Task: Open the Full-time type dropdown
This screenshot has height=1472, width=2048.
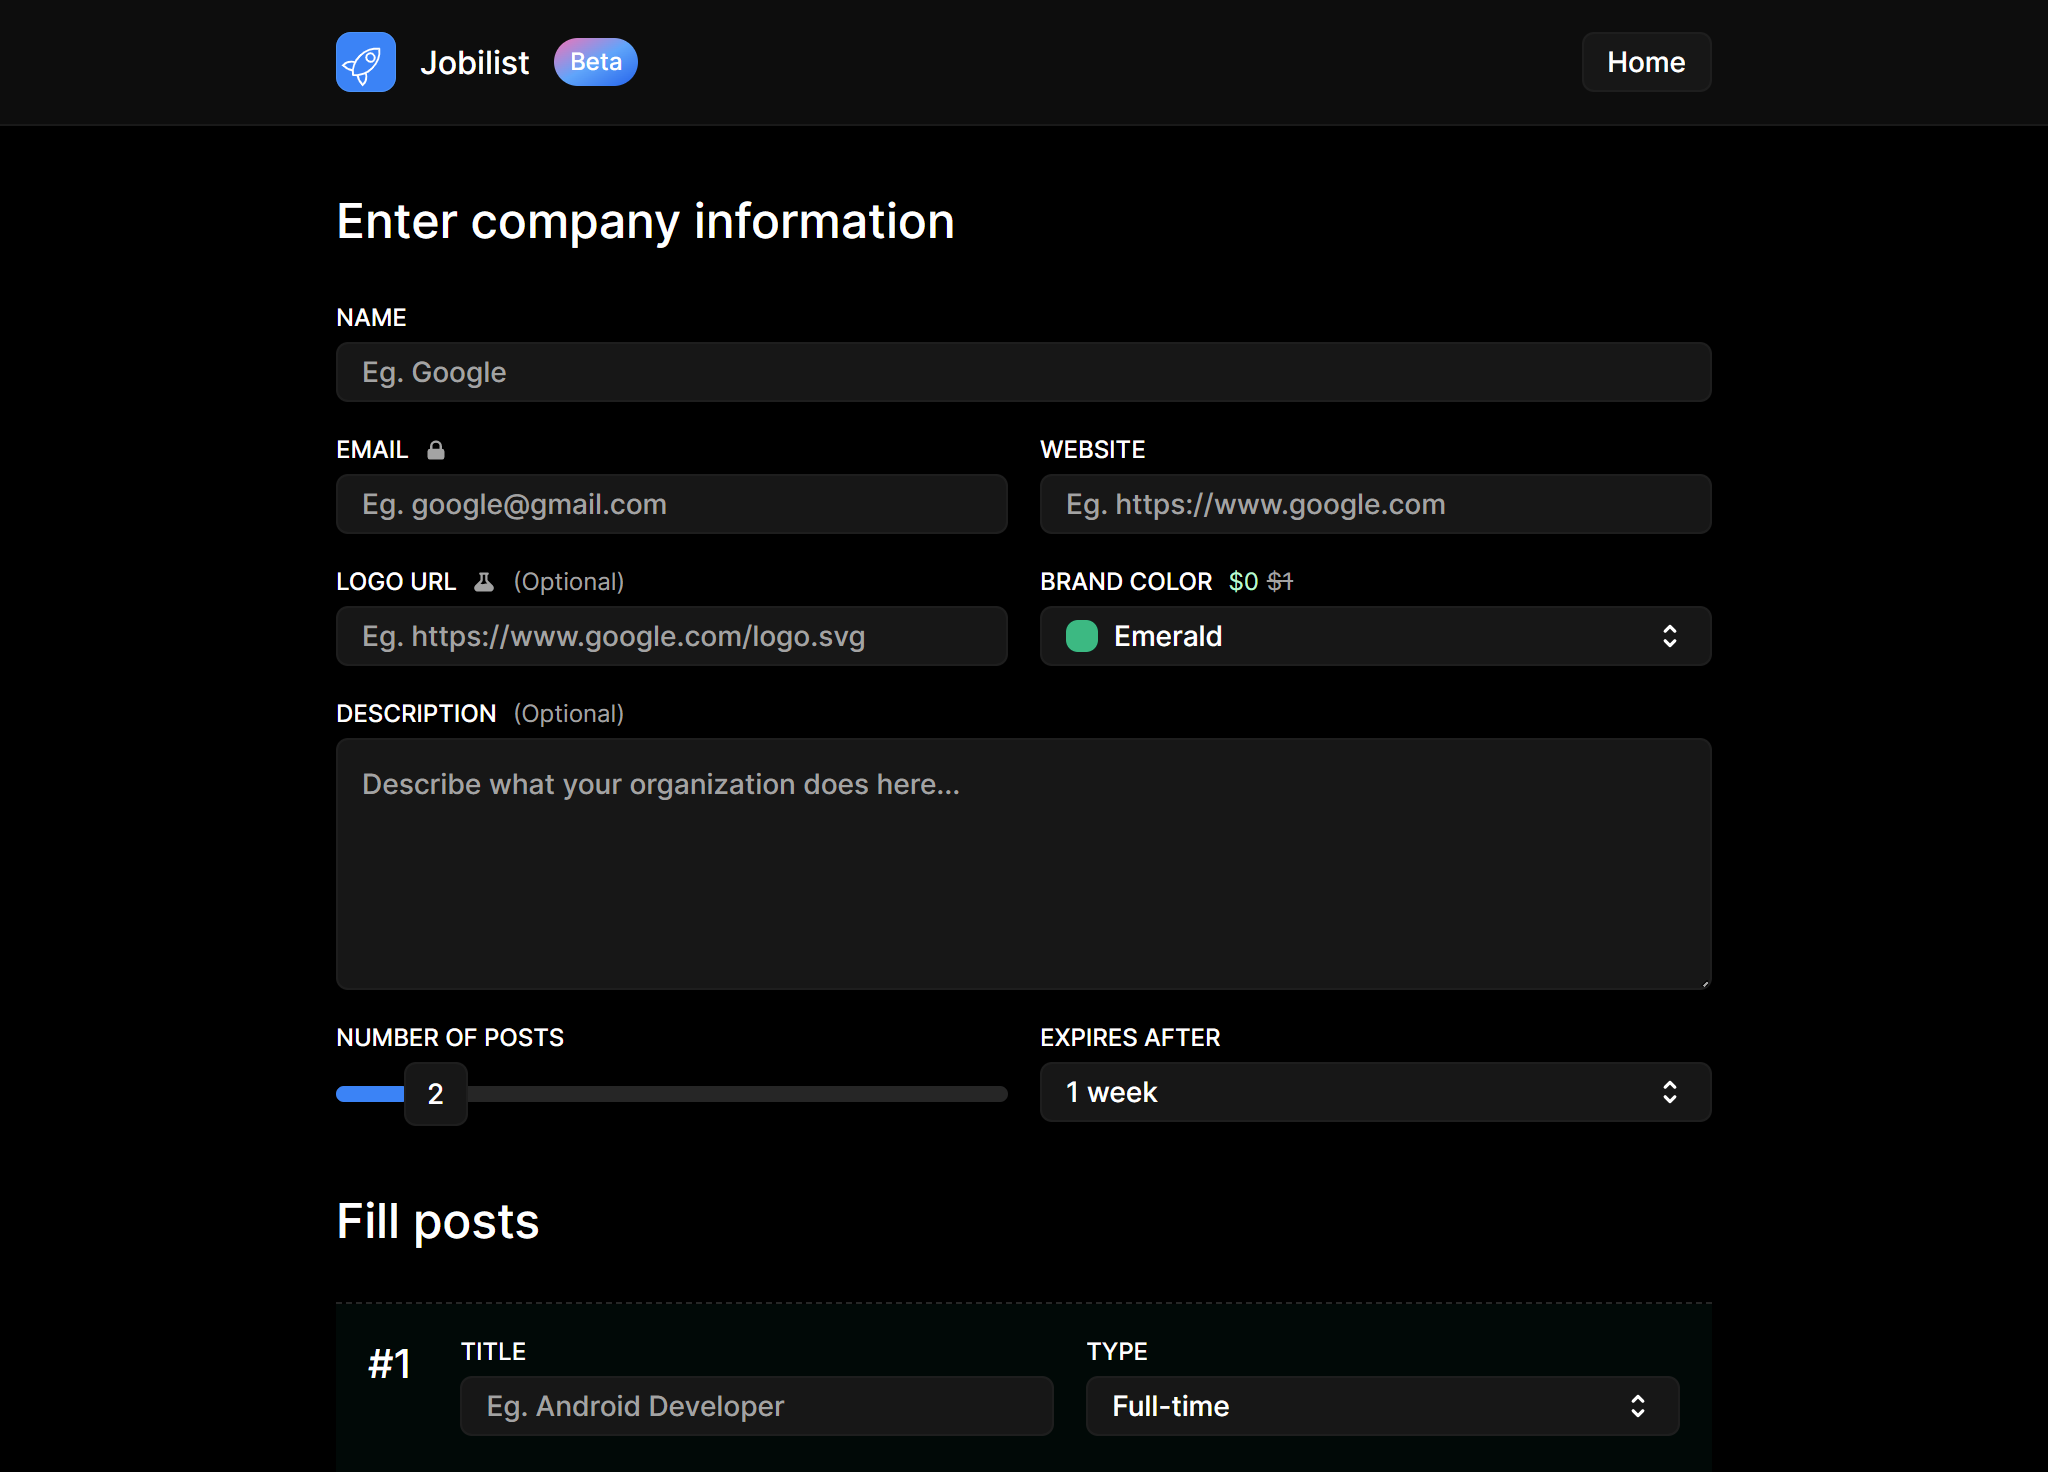Action: 1380,1406
